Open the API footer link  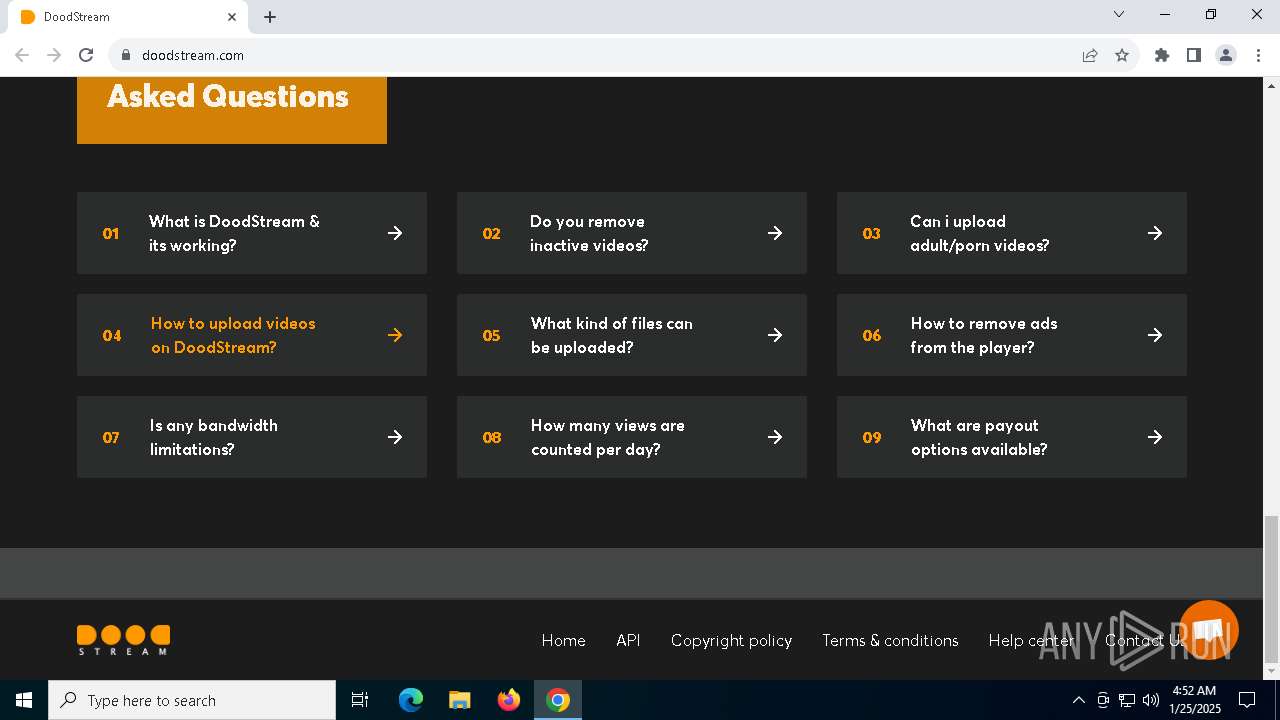pyautogui.click(x=628, y=640)
